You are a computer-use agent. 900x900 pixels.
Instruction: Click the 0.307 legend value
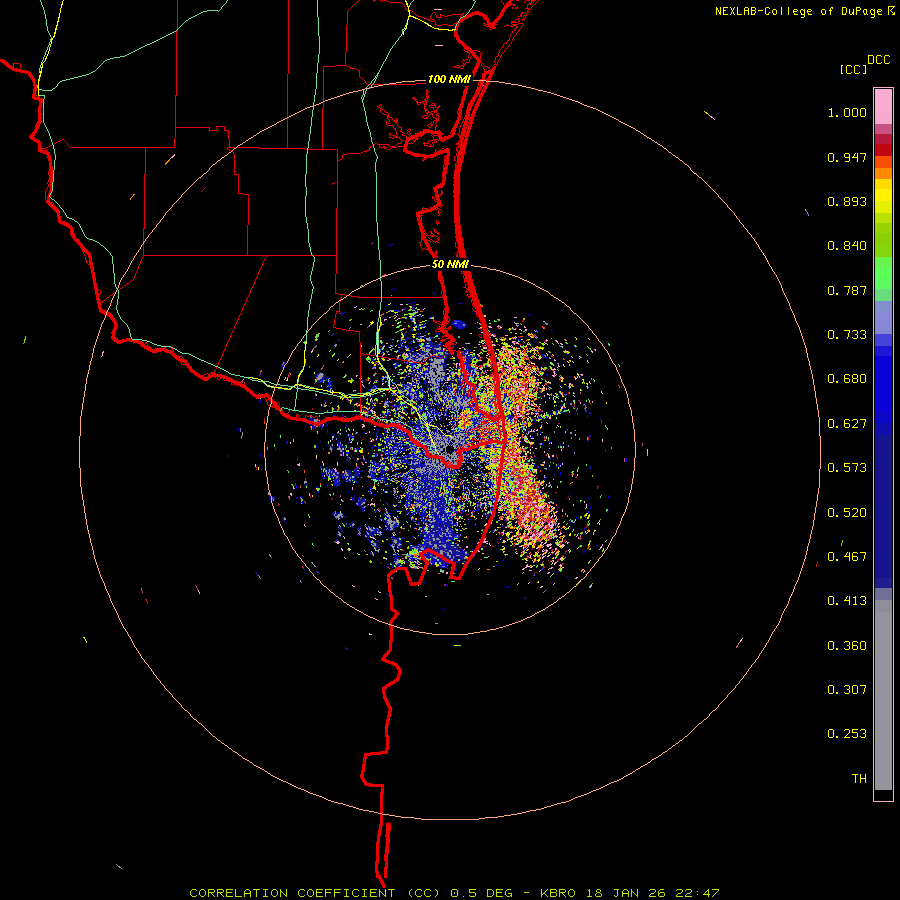click(x=847, y=690)
